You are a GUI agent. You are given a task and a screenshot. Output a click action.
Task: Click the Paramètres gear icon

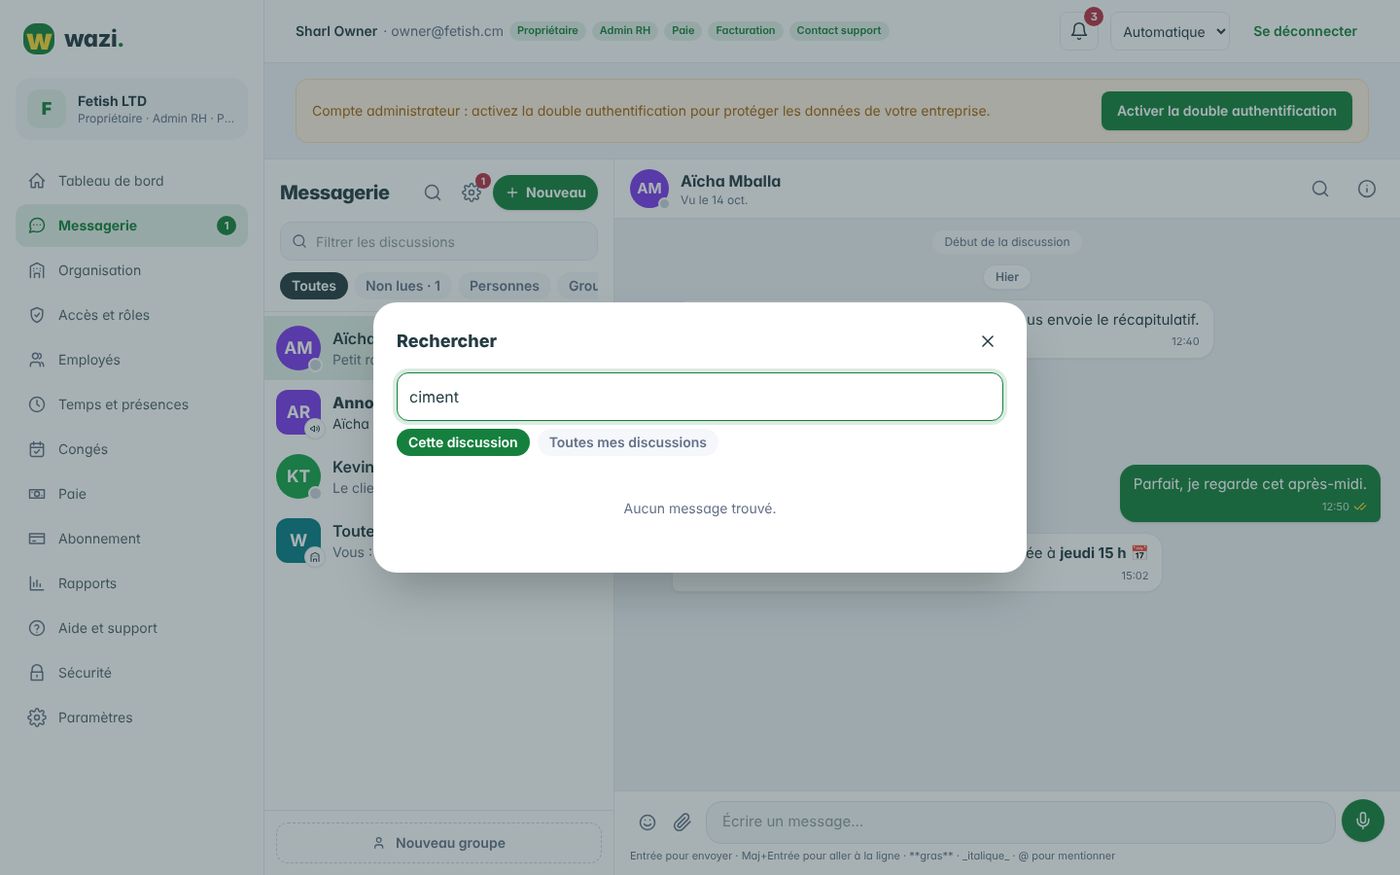tap(37, 717)
